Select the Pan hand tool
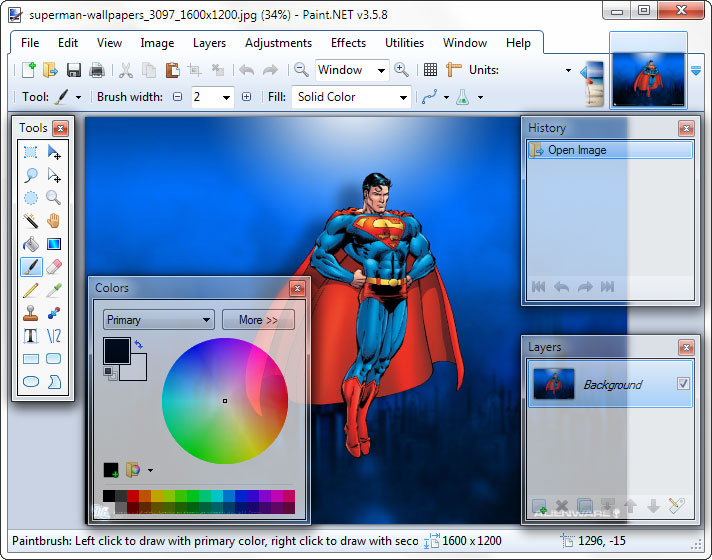The width and height of the screenshot is (712, 560). pyautogui.click(x=54, y=221)
